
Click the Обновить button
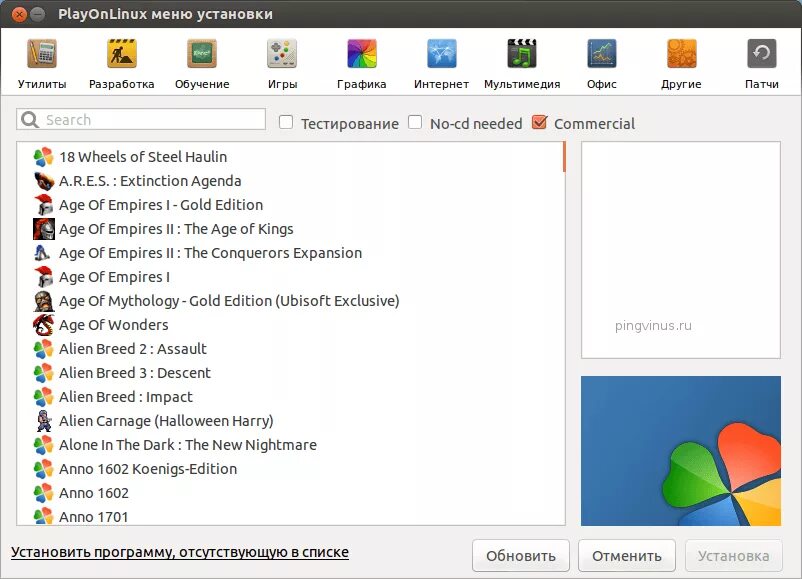click(521, 555)
